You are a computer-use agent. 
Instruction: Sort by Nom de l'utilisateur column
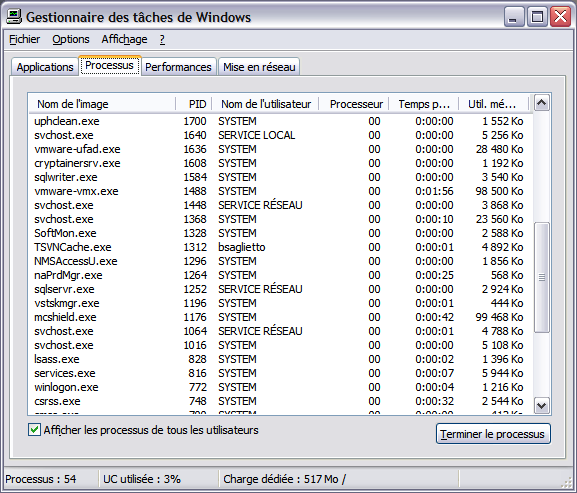click(265, 104)
